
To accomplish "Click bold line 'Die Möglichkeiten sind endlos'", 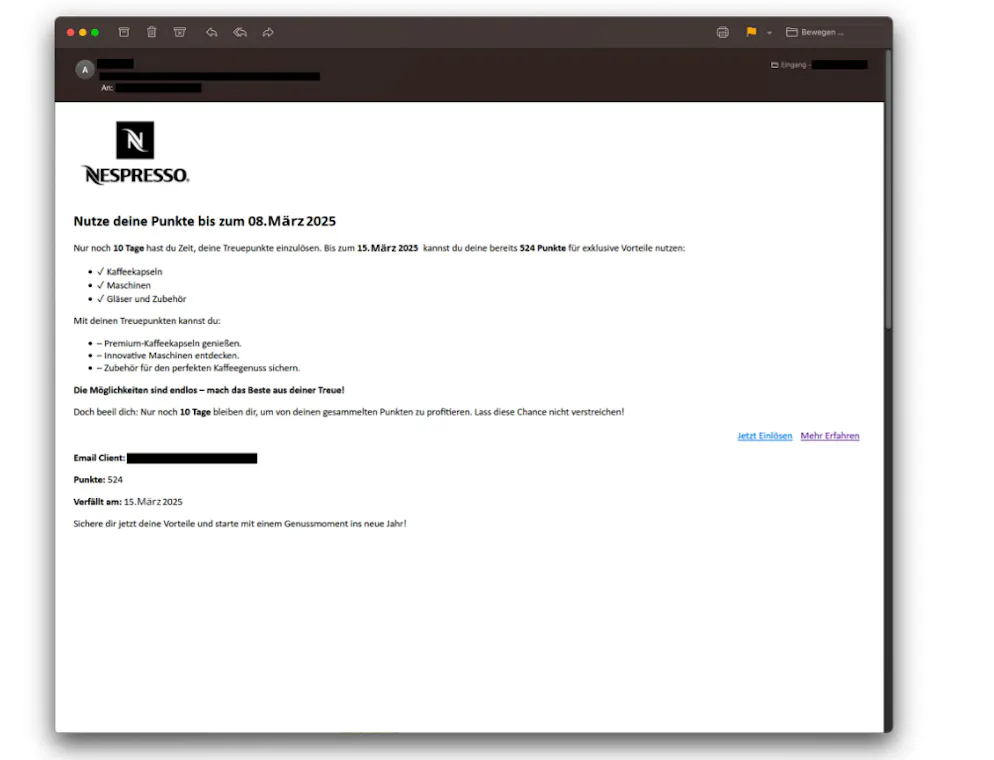I will 209,390.
